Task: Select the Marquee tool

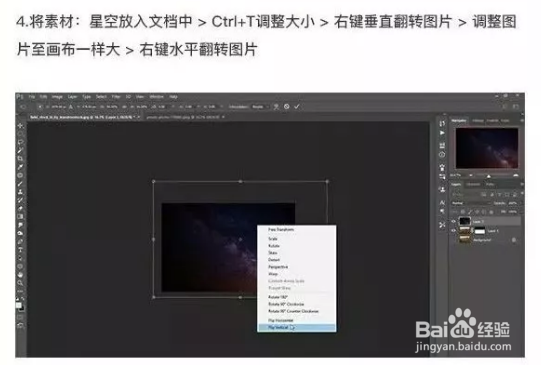Action: click(20, 134)
